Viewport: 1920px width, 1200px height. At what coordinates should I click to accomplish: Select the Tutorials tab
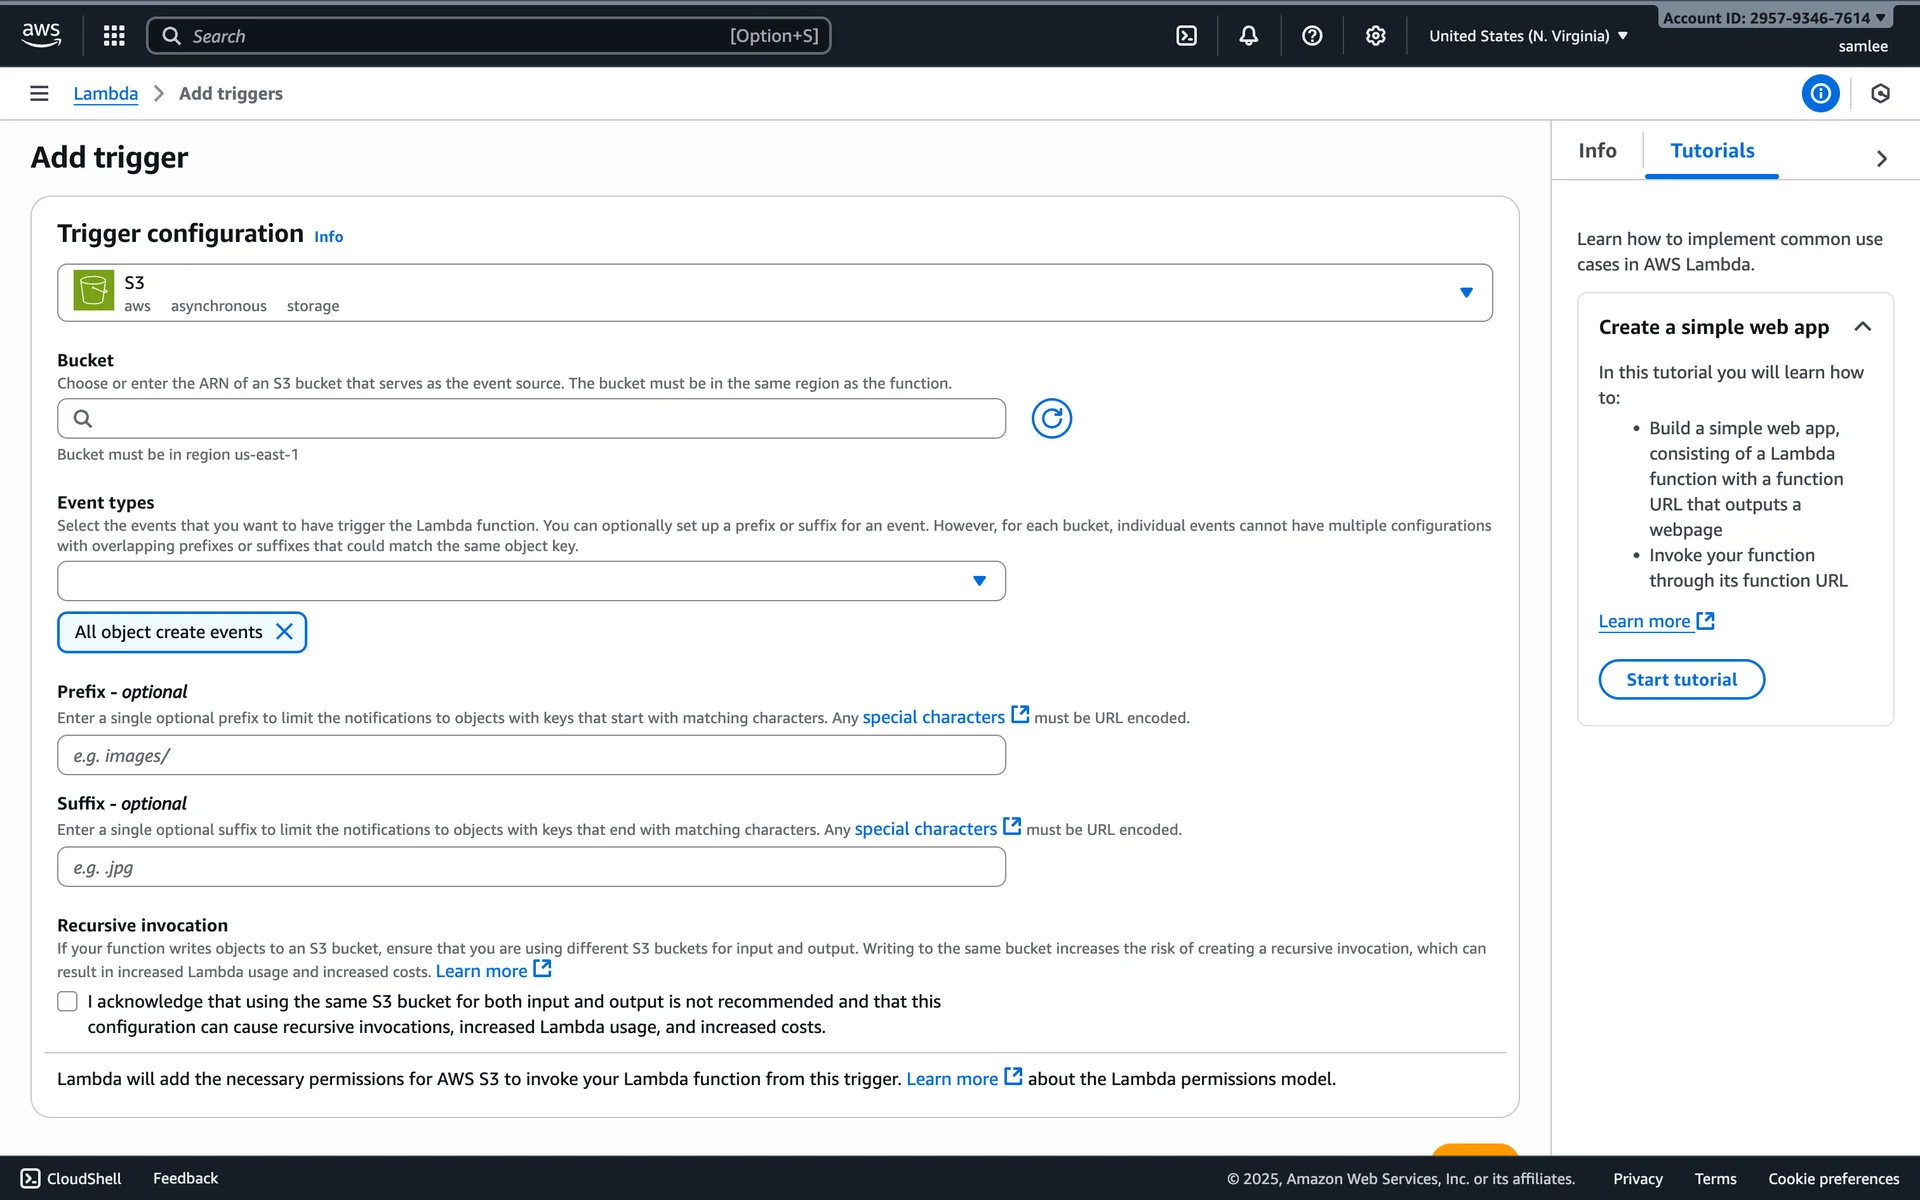pyautogui.click(x=1712, y=151)
